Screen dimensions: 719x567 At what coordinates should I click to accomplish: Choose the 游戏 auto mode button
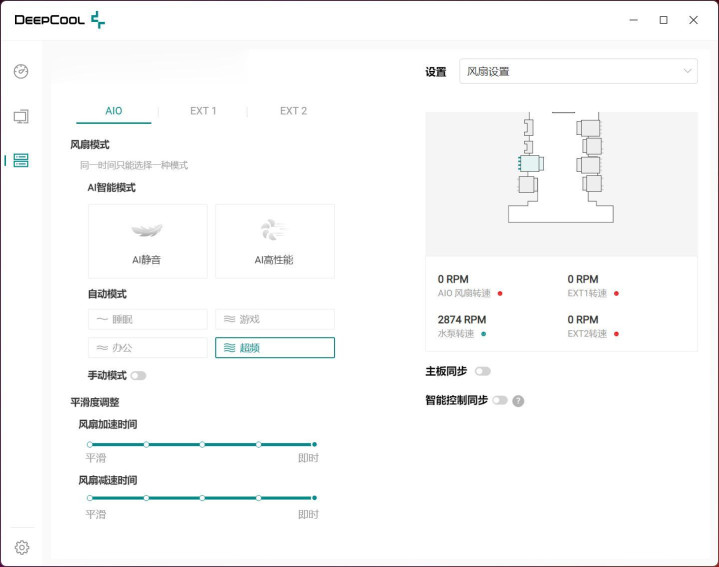(274, 319)
